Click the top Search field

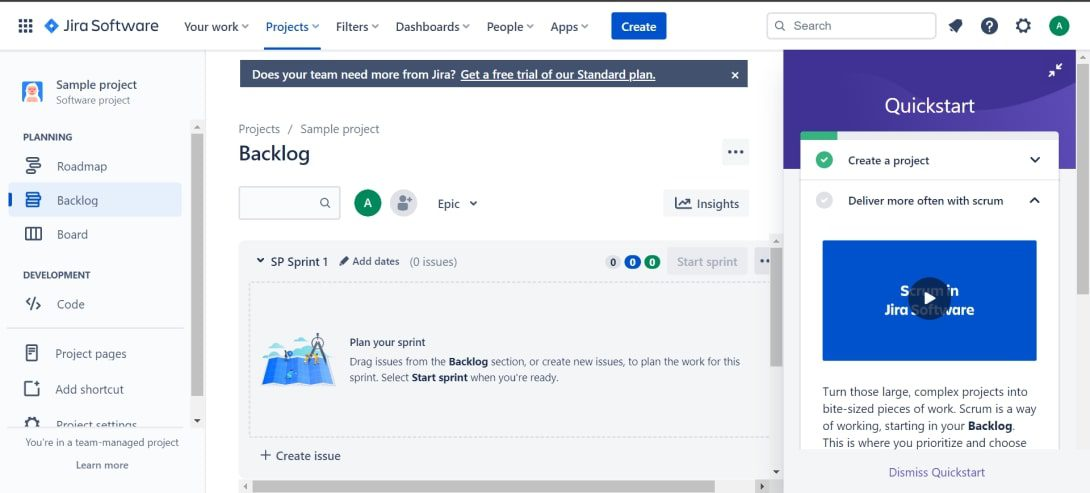tap(852, 26)
